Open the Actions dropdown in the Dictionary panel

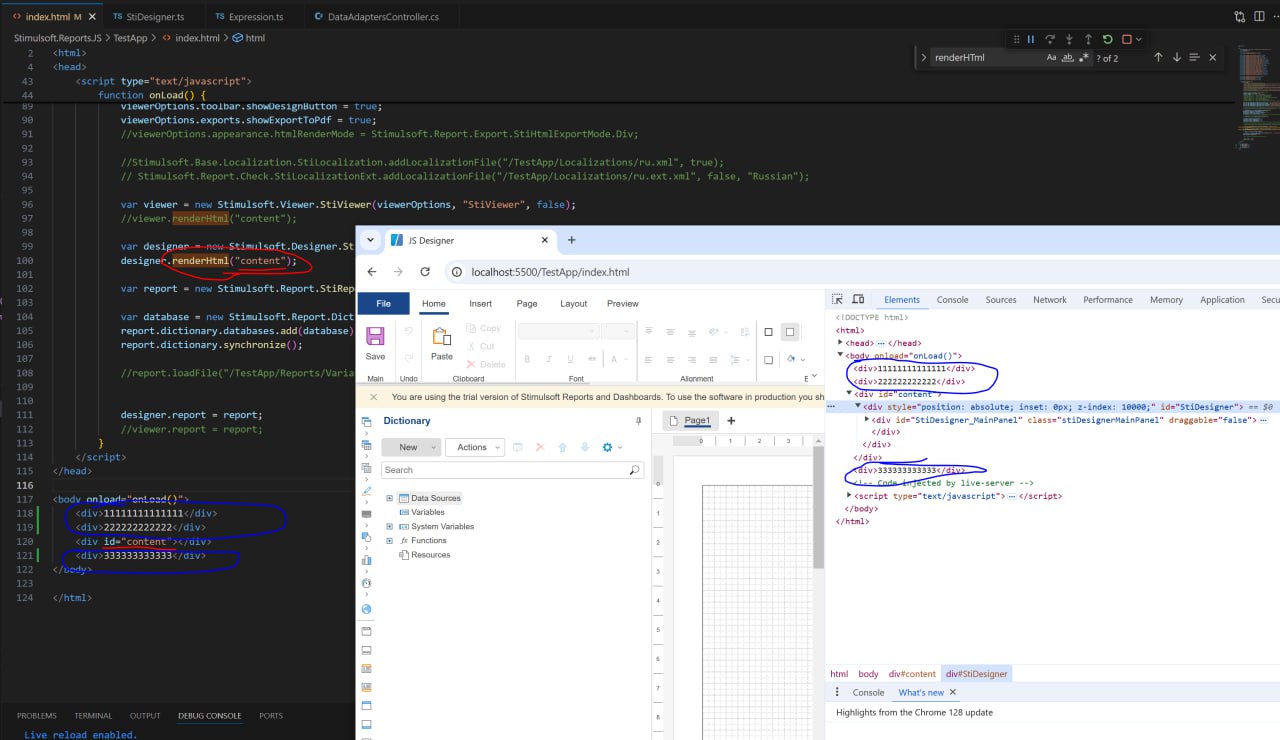(x=475, y=447)
